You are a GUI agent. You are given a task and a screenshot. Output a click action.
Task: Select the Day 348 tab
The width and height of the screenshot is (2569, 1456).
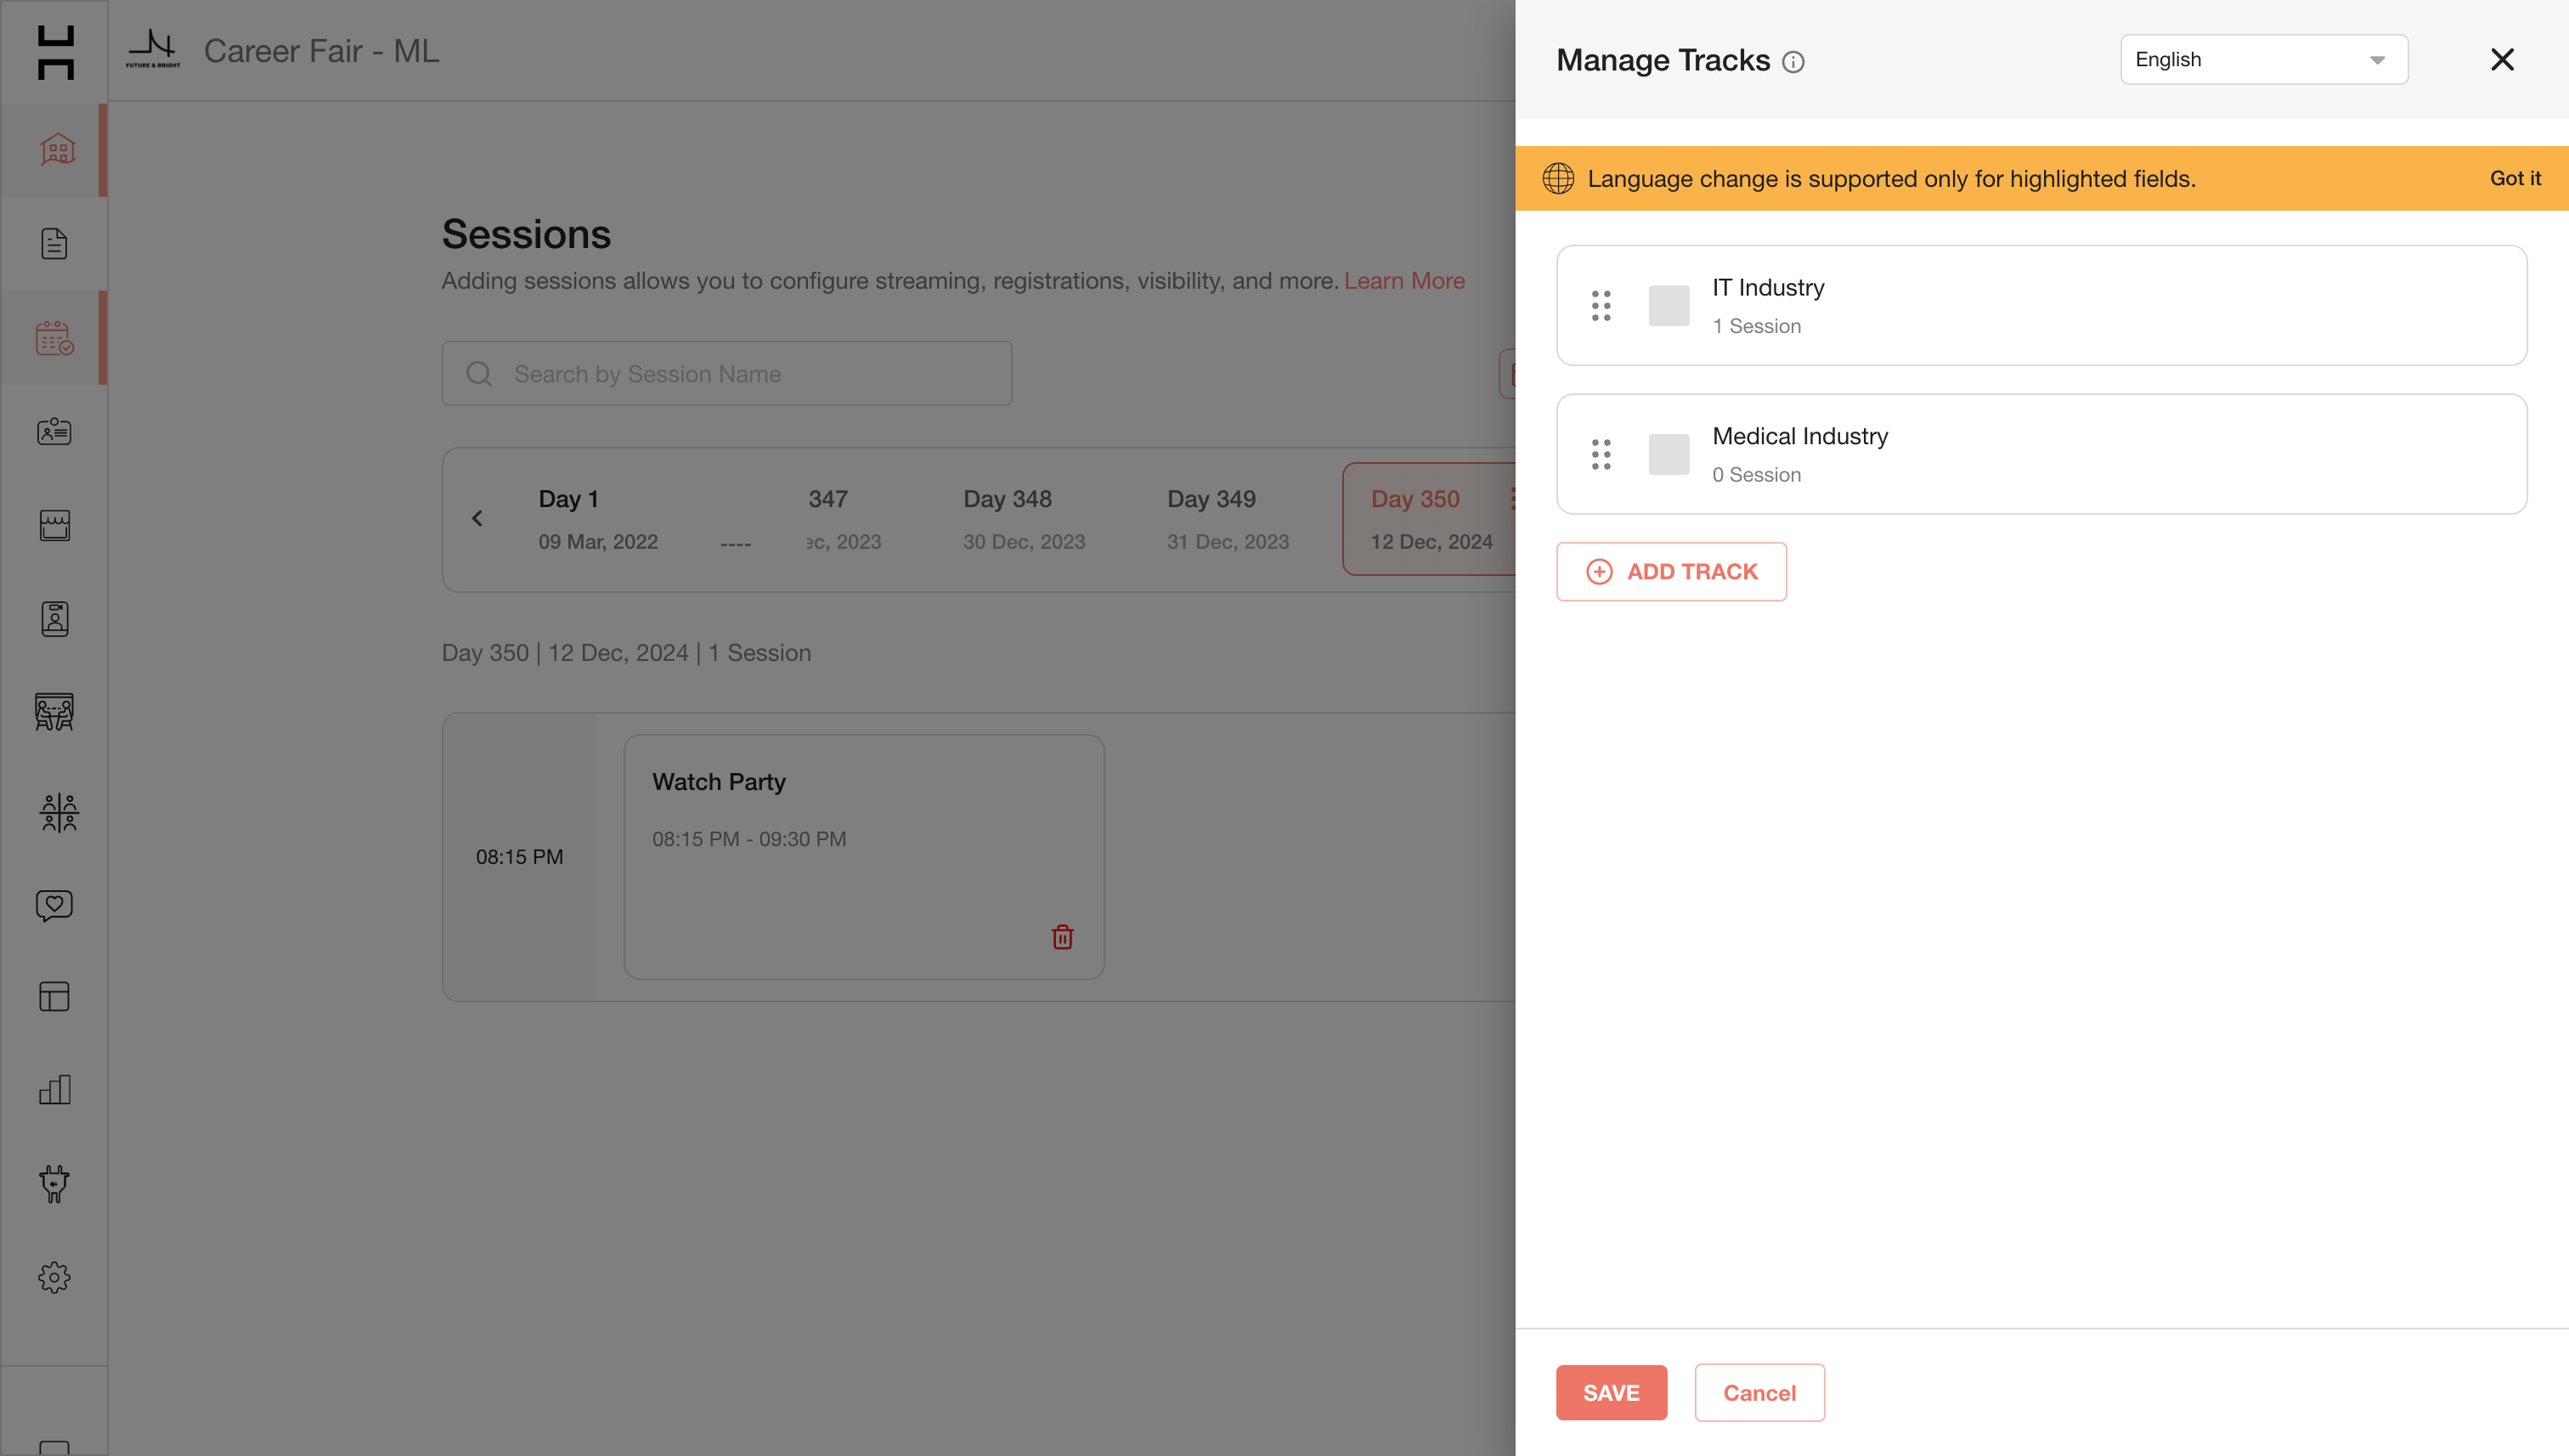(x=1024, y=519)
